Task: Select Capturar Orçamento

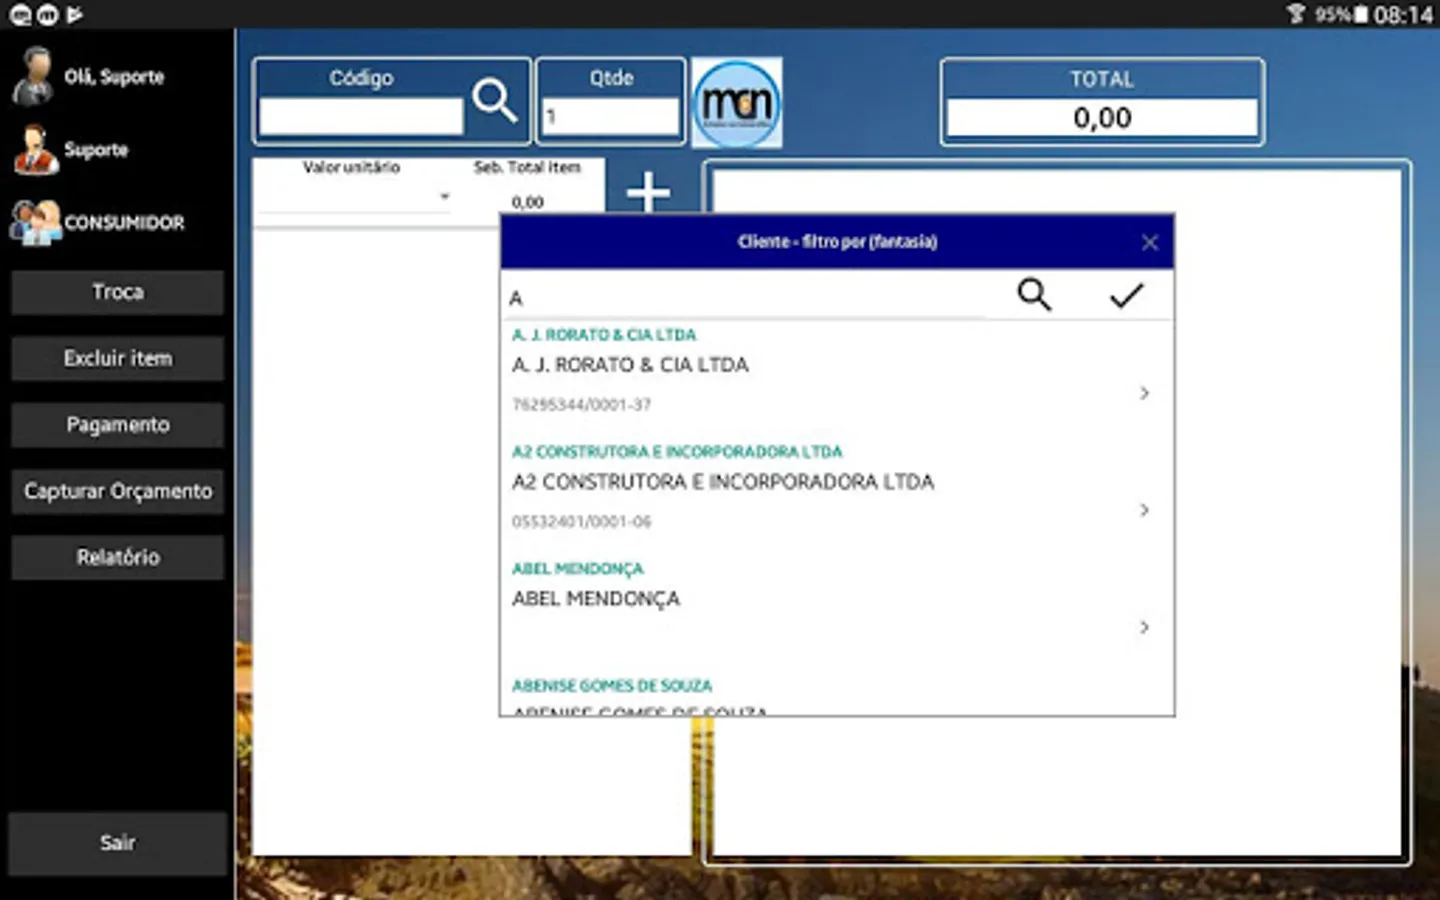Action: coord(117,491)
